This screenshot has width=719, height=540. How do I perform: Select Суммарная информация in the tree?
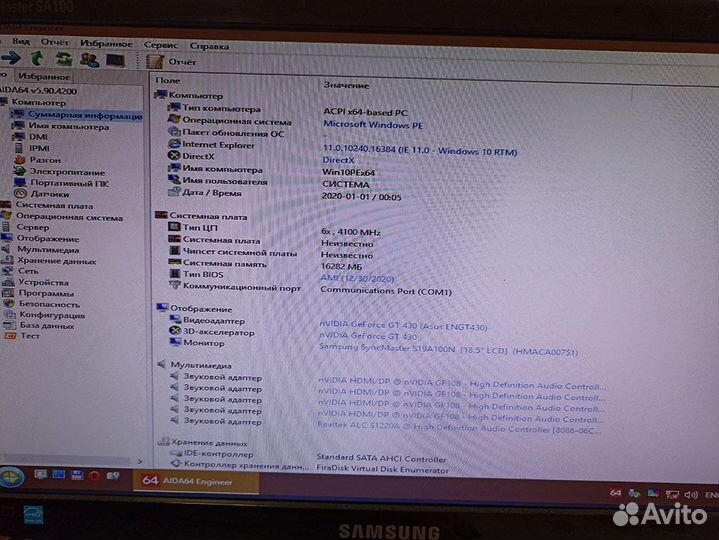[x=85, y=116]
